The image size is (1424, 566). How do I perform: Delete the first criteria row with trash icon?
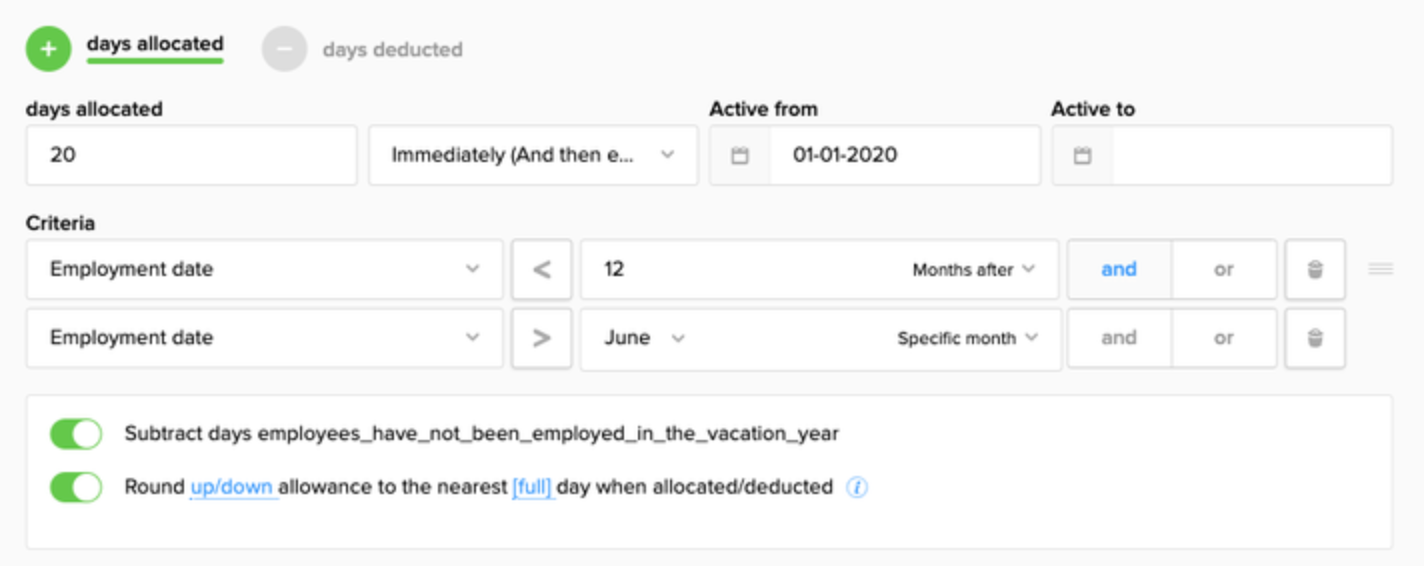click(1315, 269)
